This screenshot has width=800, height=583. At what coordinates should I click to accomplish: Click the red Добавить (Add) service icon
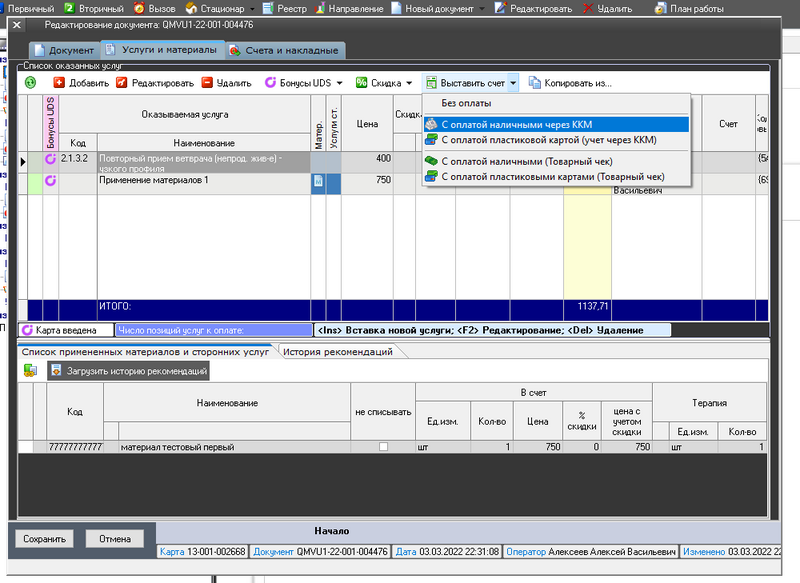click(59, 83)
